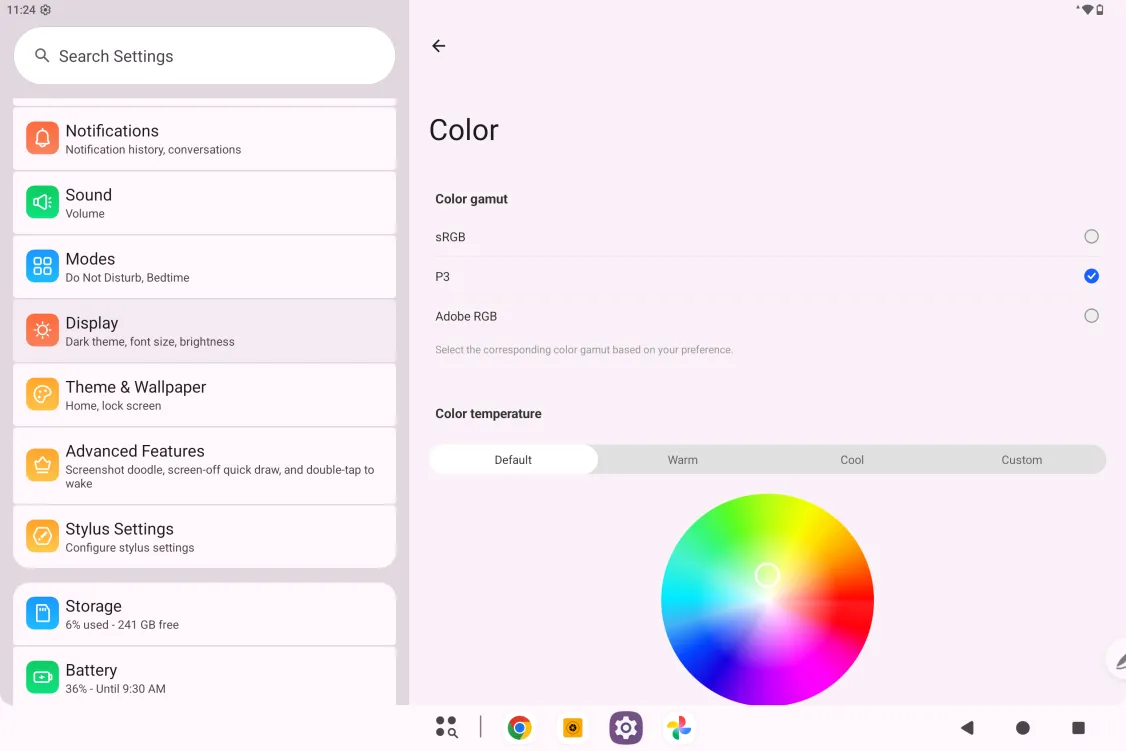Click the Notifications bell icon
The width and height of the screenshot is (1126, 751).
(x=42, y=138)
